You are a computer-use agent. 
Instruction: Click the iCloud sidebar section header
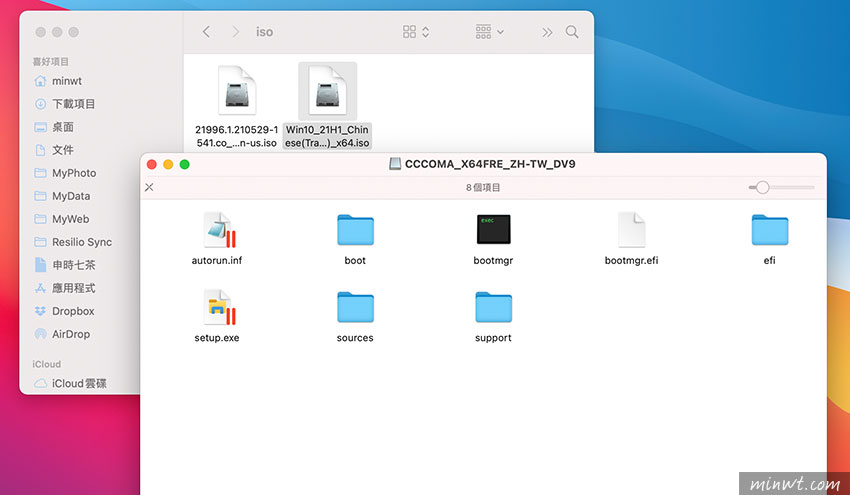(x=47, y=364)
